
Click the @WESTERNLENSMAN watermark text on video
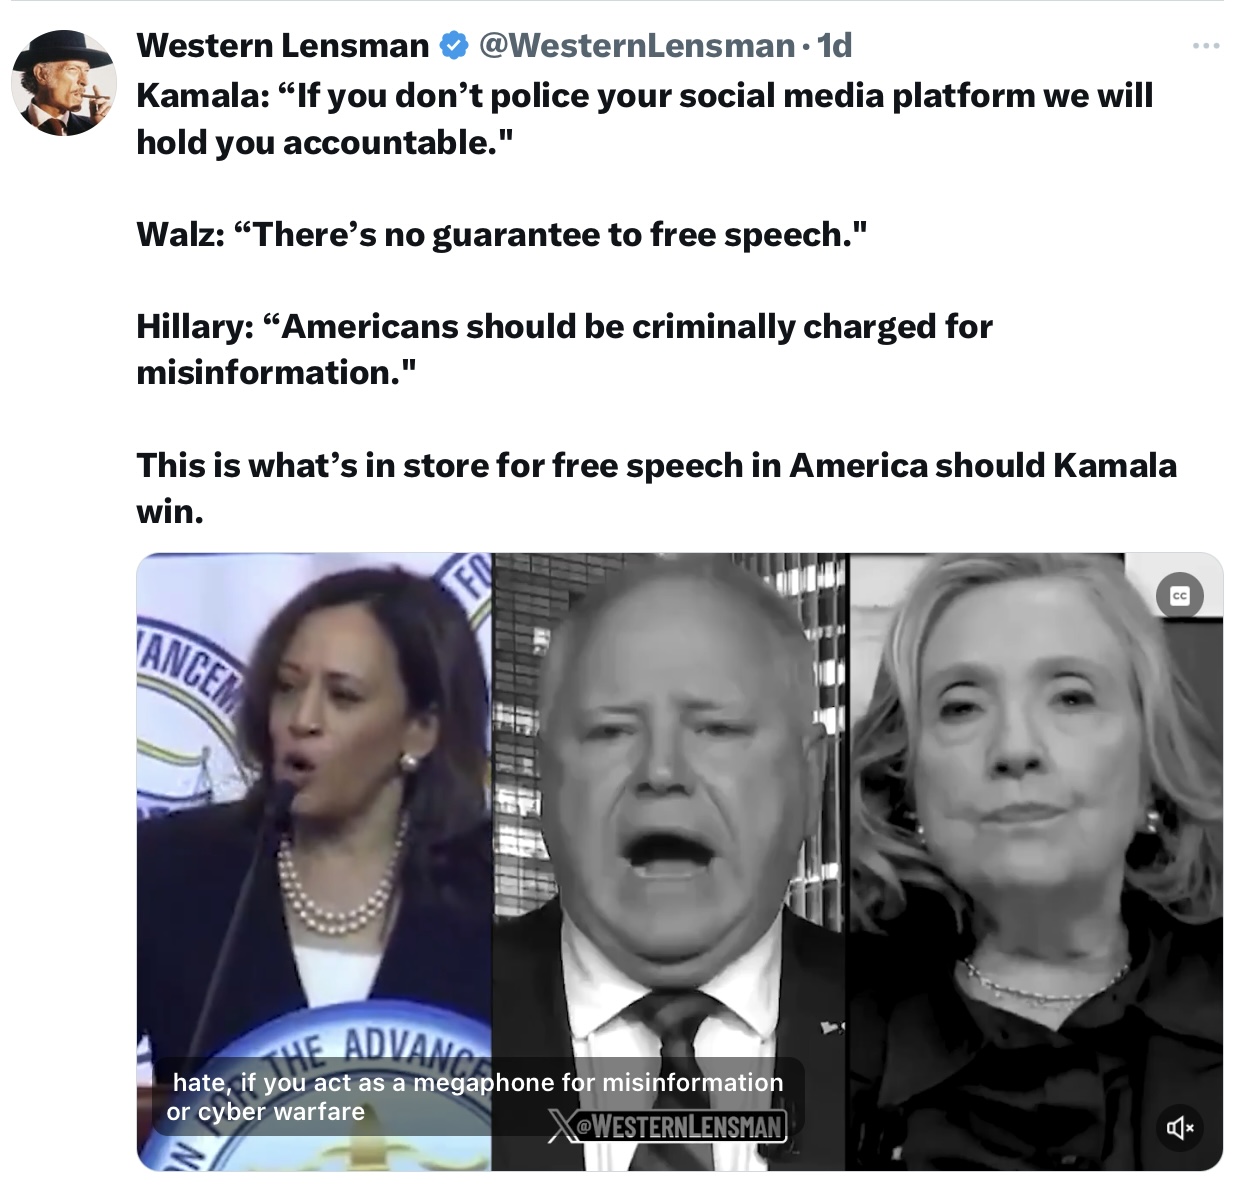tap(679, 1126)
